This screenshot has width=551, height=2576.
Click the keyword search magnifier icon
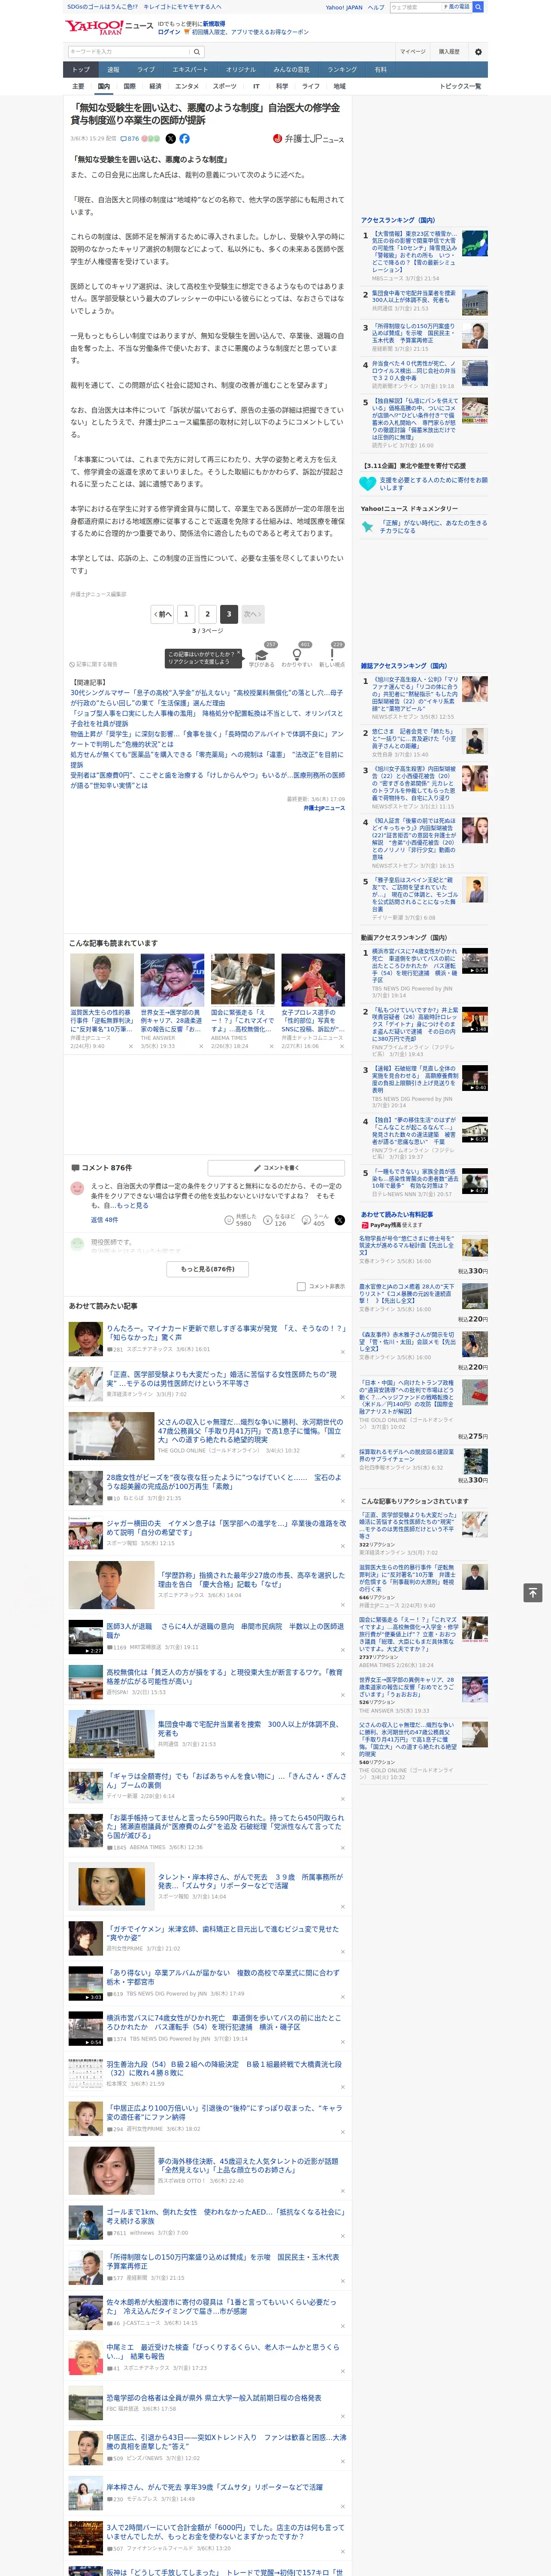[197, 52]
